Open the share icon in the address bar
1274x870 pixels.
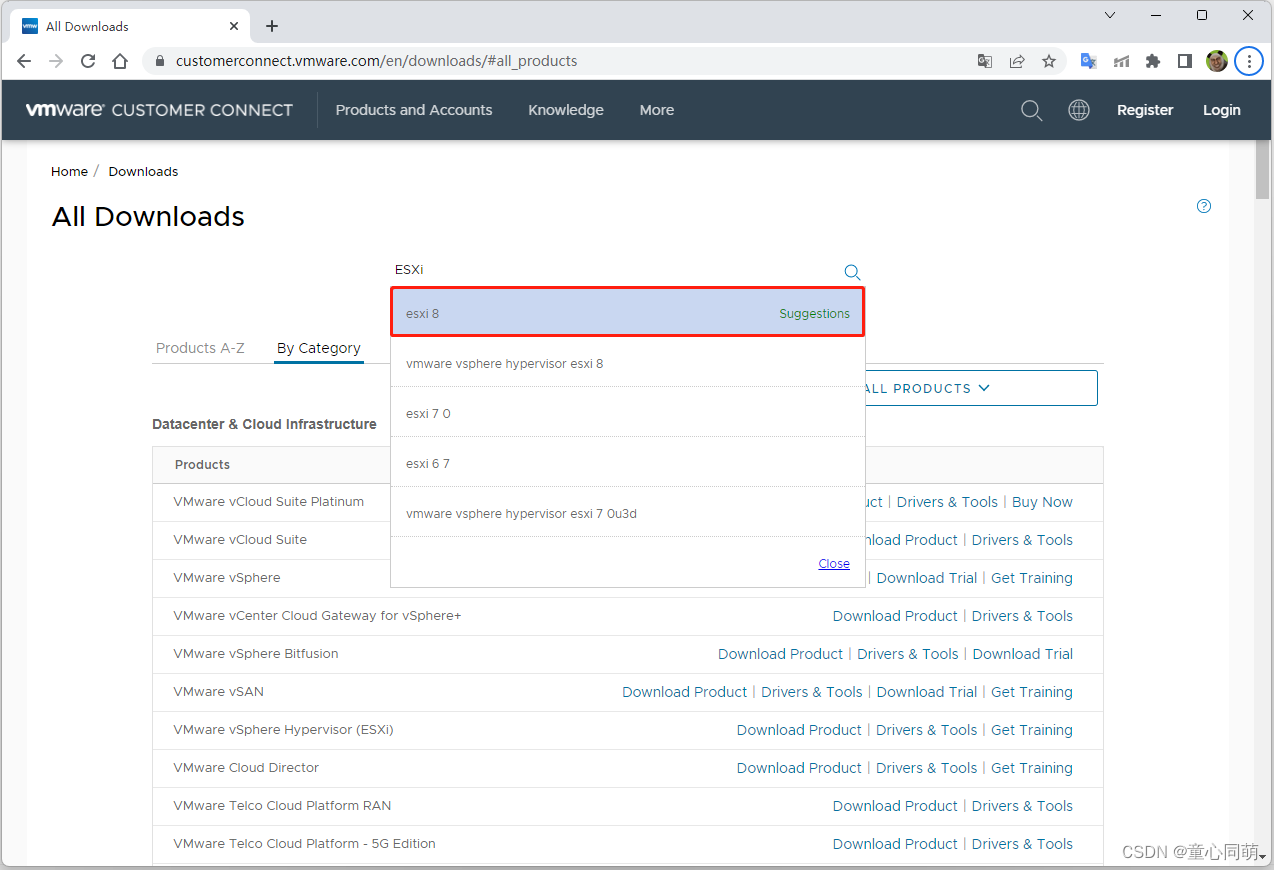point(1017,61)
